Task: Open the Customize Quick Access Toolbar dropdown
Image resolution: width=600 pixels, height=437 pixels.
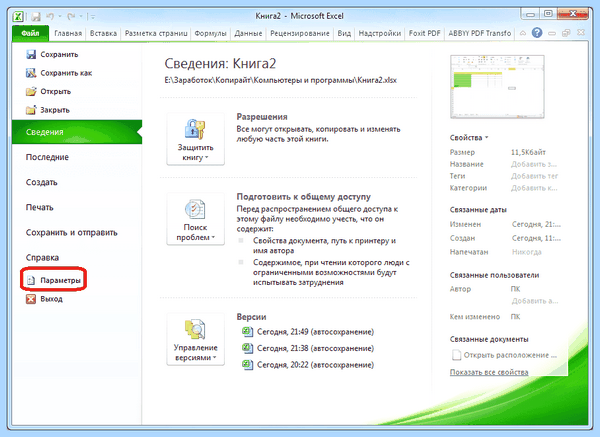Action: [x=91, y=16]
